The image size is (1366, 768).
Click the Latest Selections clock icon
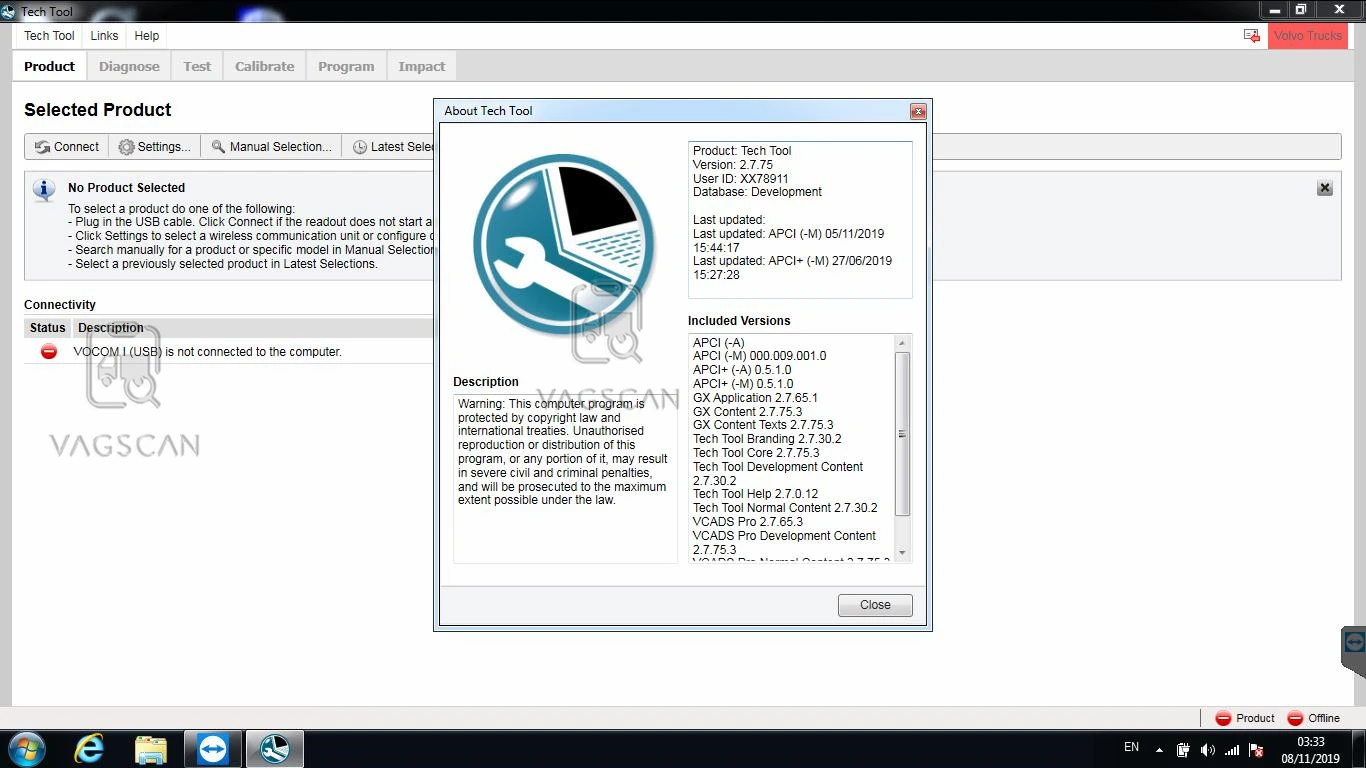pos(360,147)
